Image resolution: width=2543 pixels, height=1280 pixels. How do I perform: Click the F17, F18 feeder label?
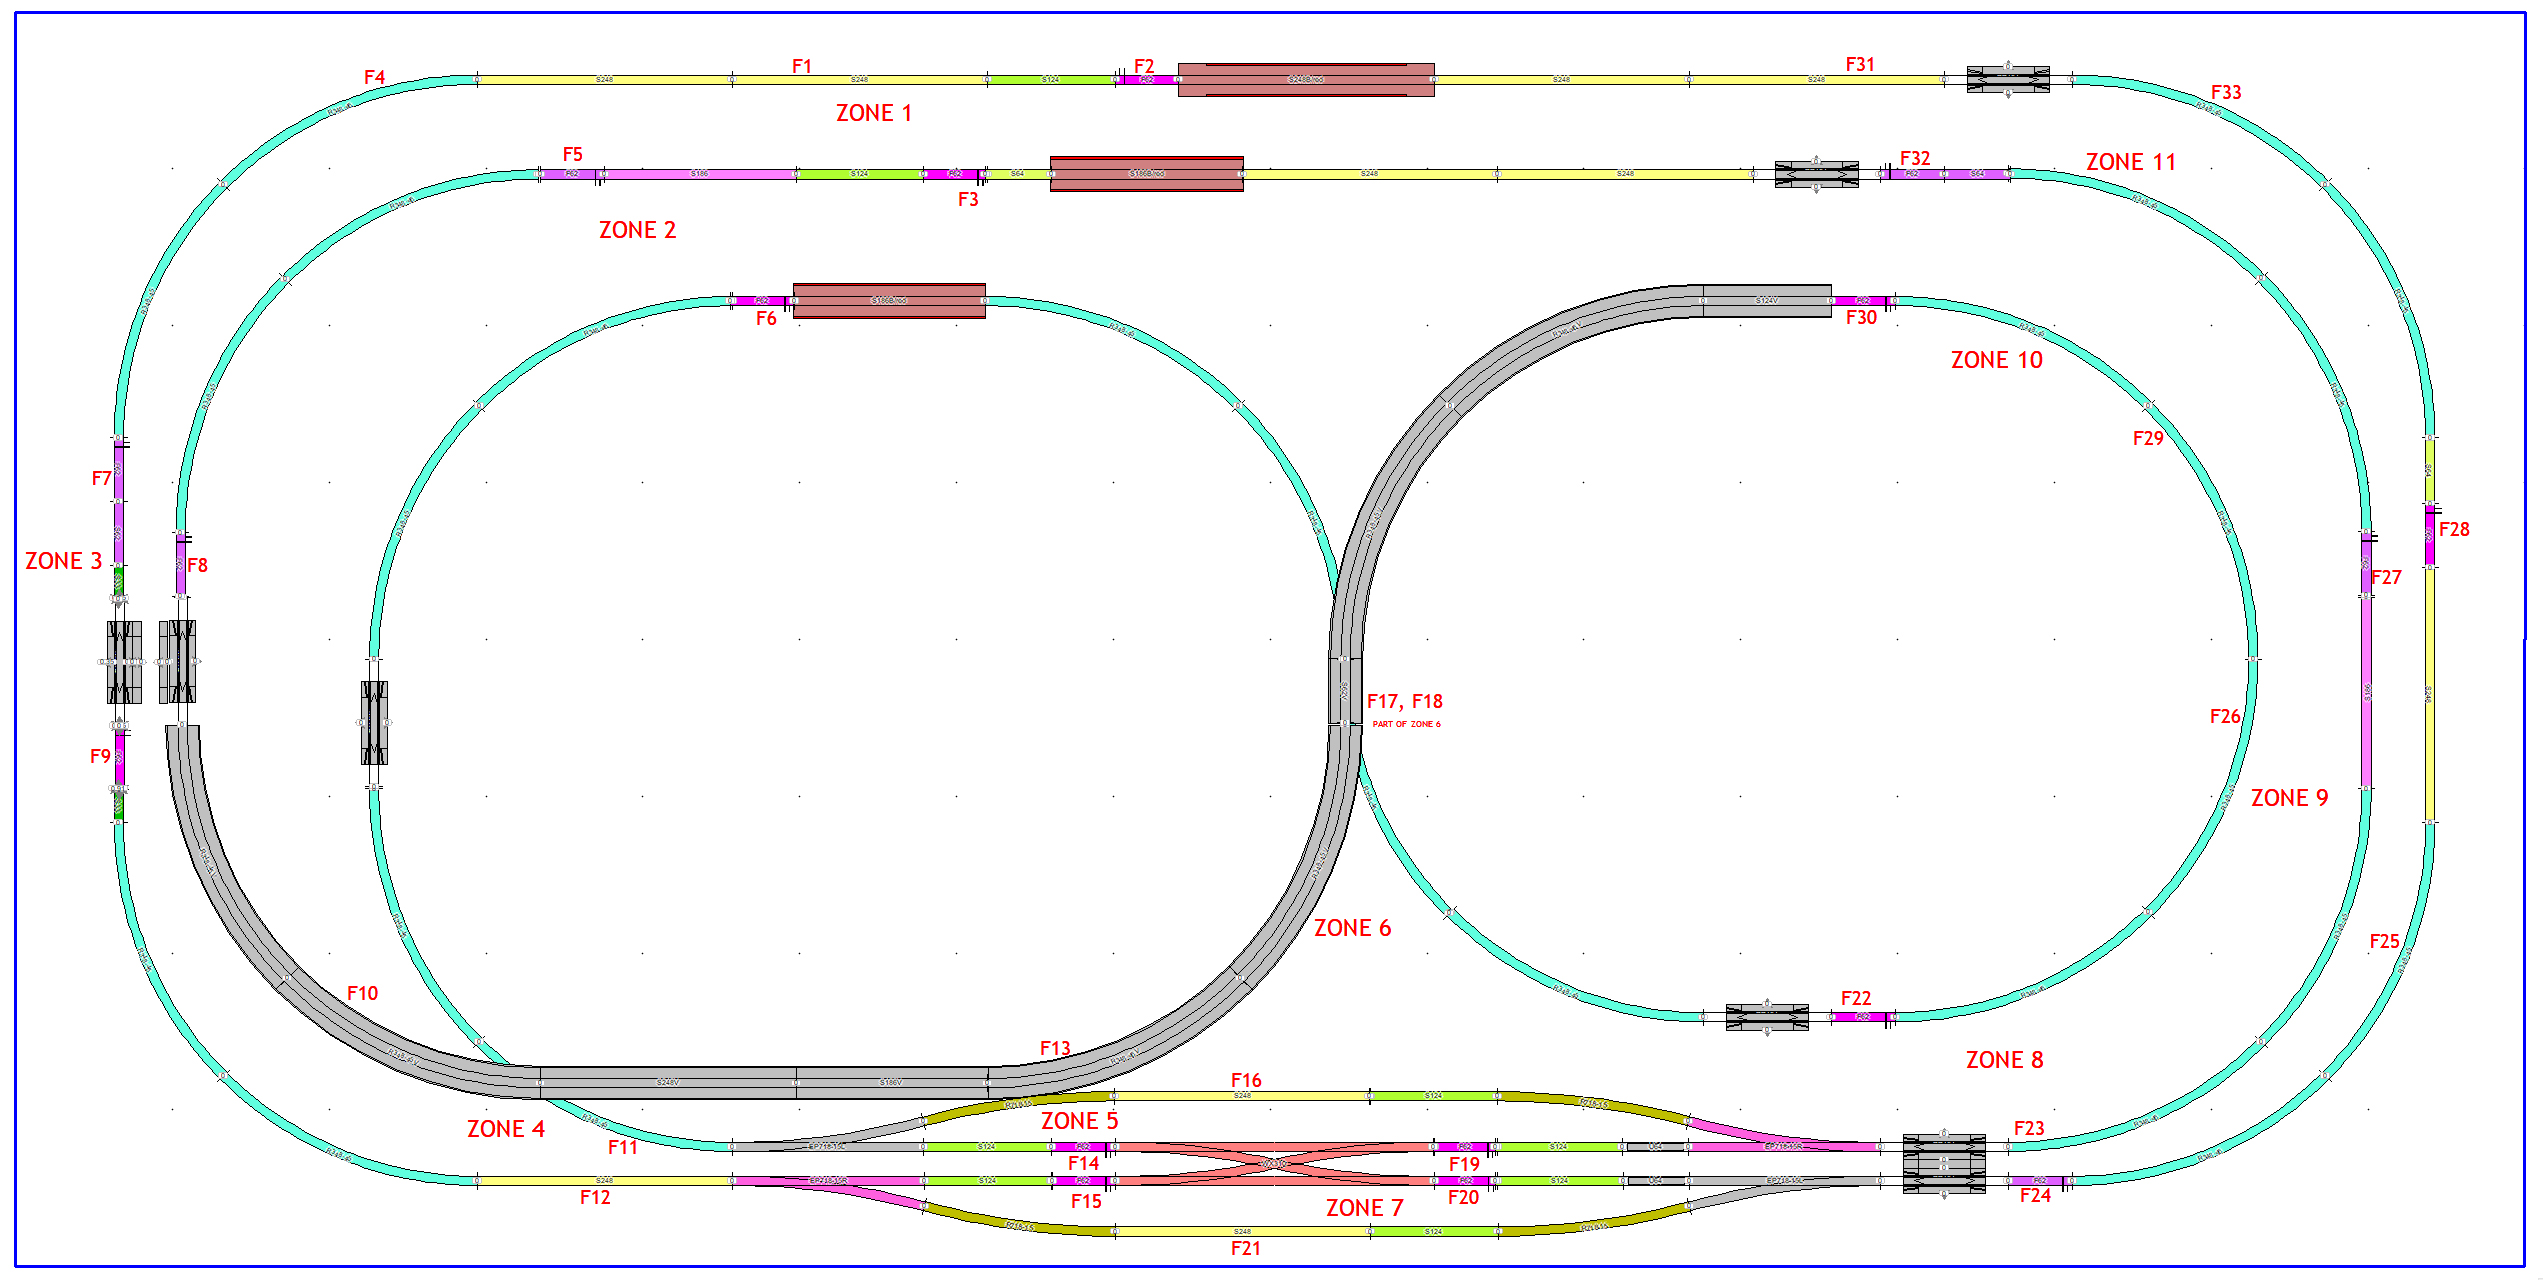pyautogui.click(x=1404, y=702)
